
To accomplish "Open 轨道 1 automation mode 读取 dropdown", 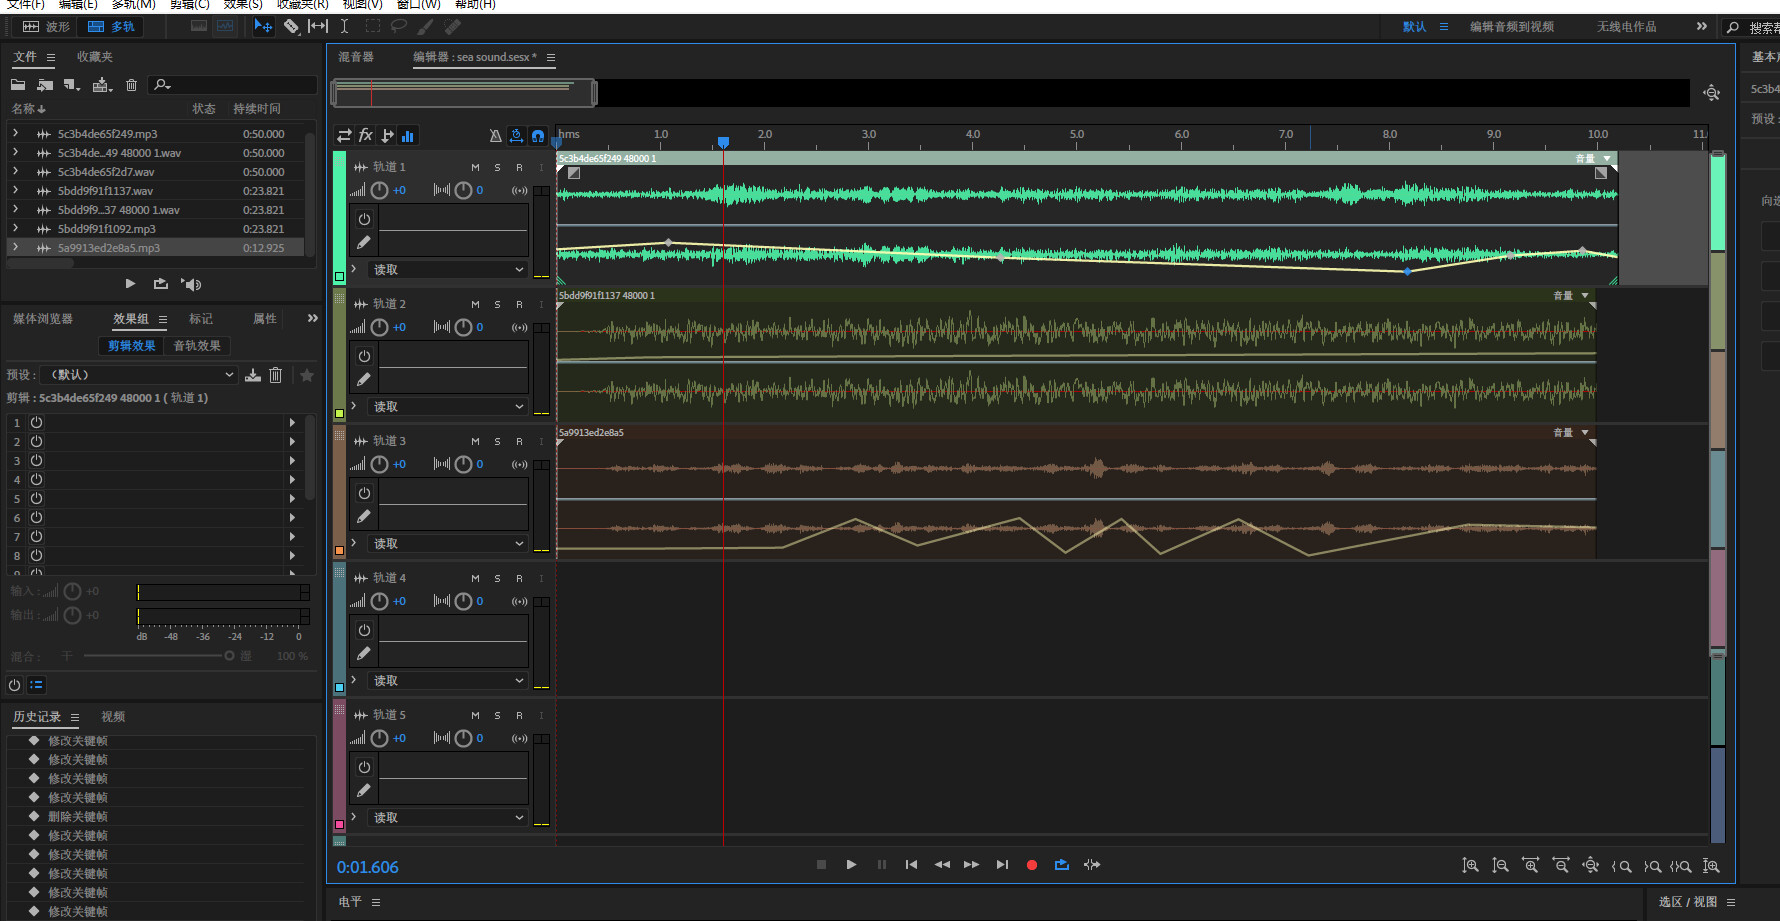I will pyautogui.click(x=448, y=270).
